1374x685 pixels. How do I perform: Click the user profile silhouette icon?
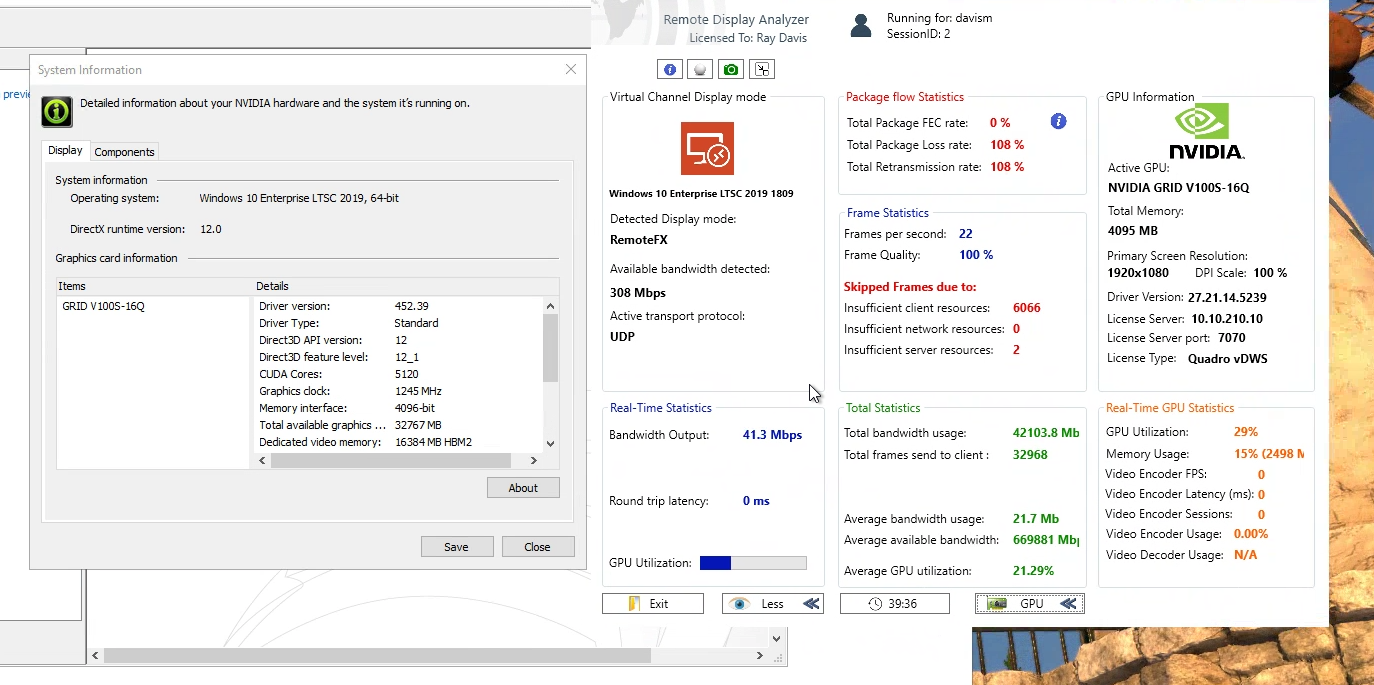pyautogui.click(x=861, y=26)
